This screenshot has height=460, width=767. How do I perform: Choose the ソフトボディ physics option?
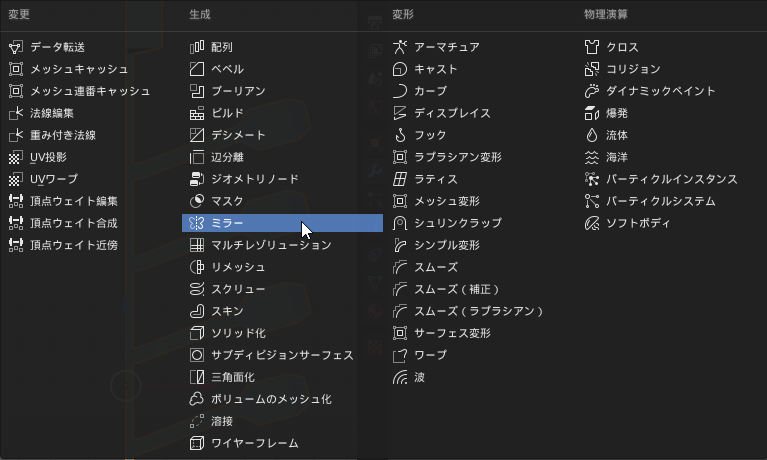click(x=640, y=223)
